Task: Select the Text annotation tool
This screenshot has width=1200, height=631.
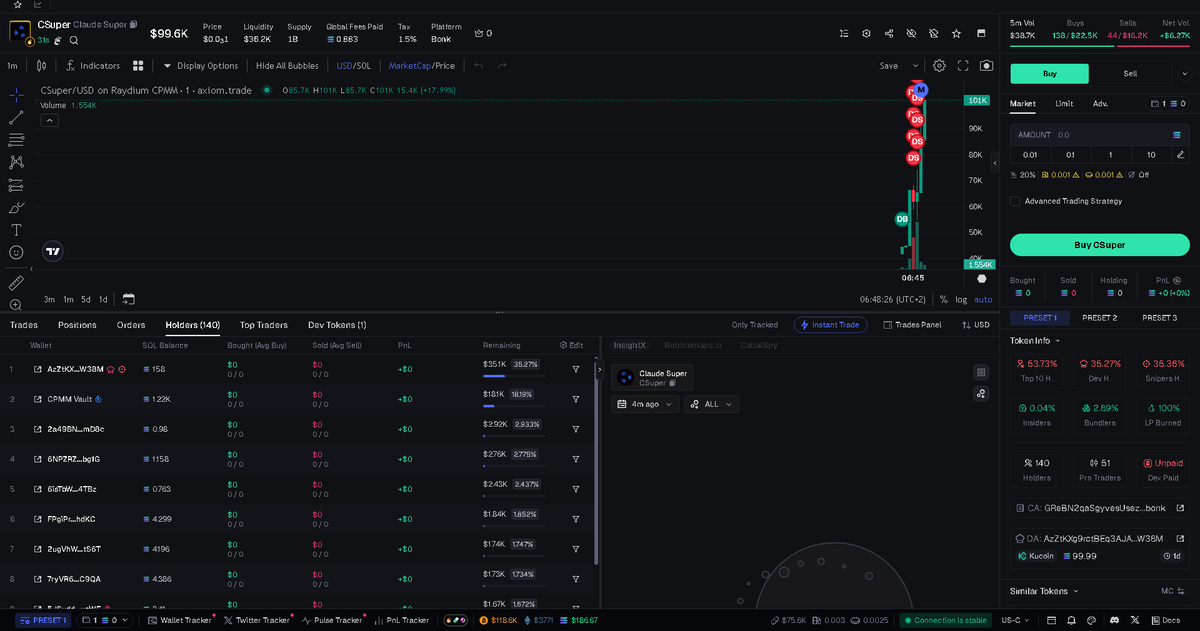Action: tap(16, 230)
